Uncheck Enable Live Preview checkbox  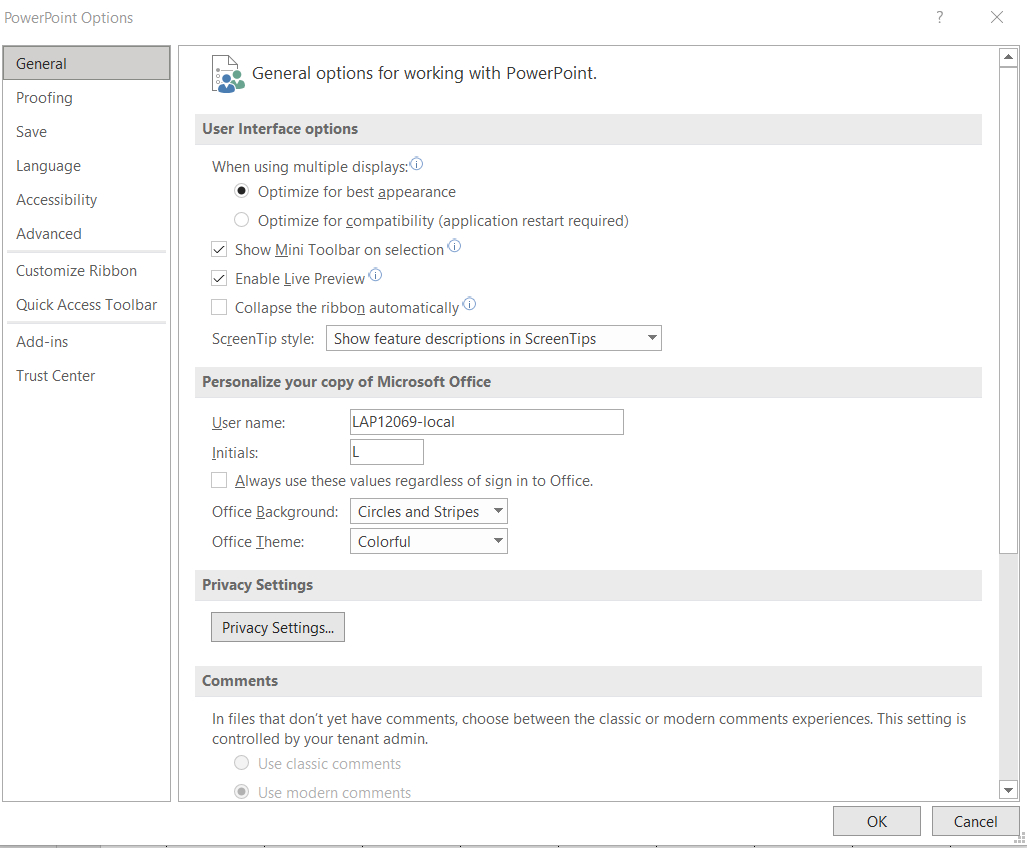(219, 278)
